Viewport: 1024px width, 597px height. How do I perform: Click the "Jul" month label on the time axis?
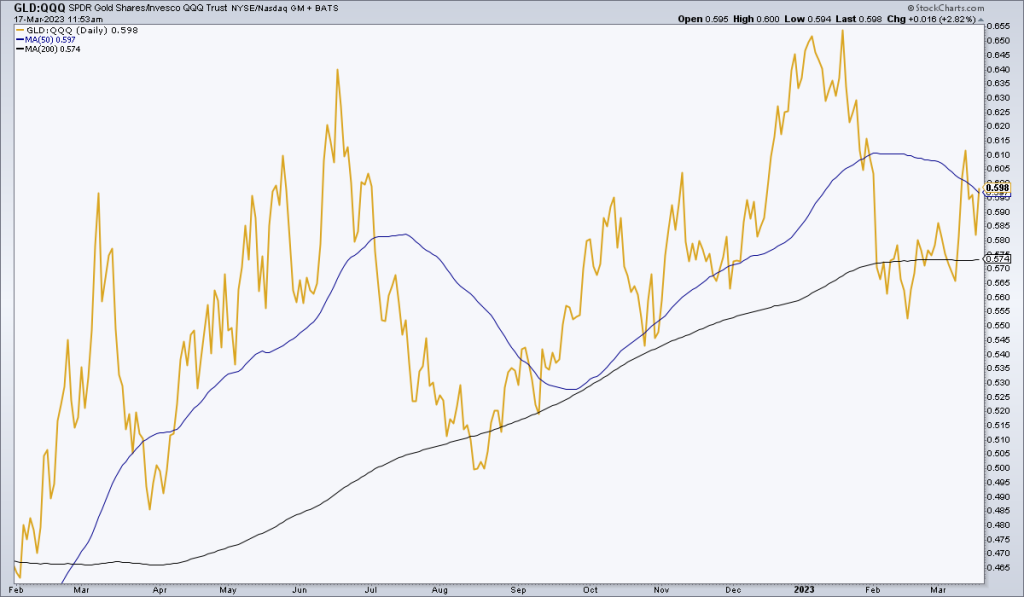[370, 590]
